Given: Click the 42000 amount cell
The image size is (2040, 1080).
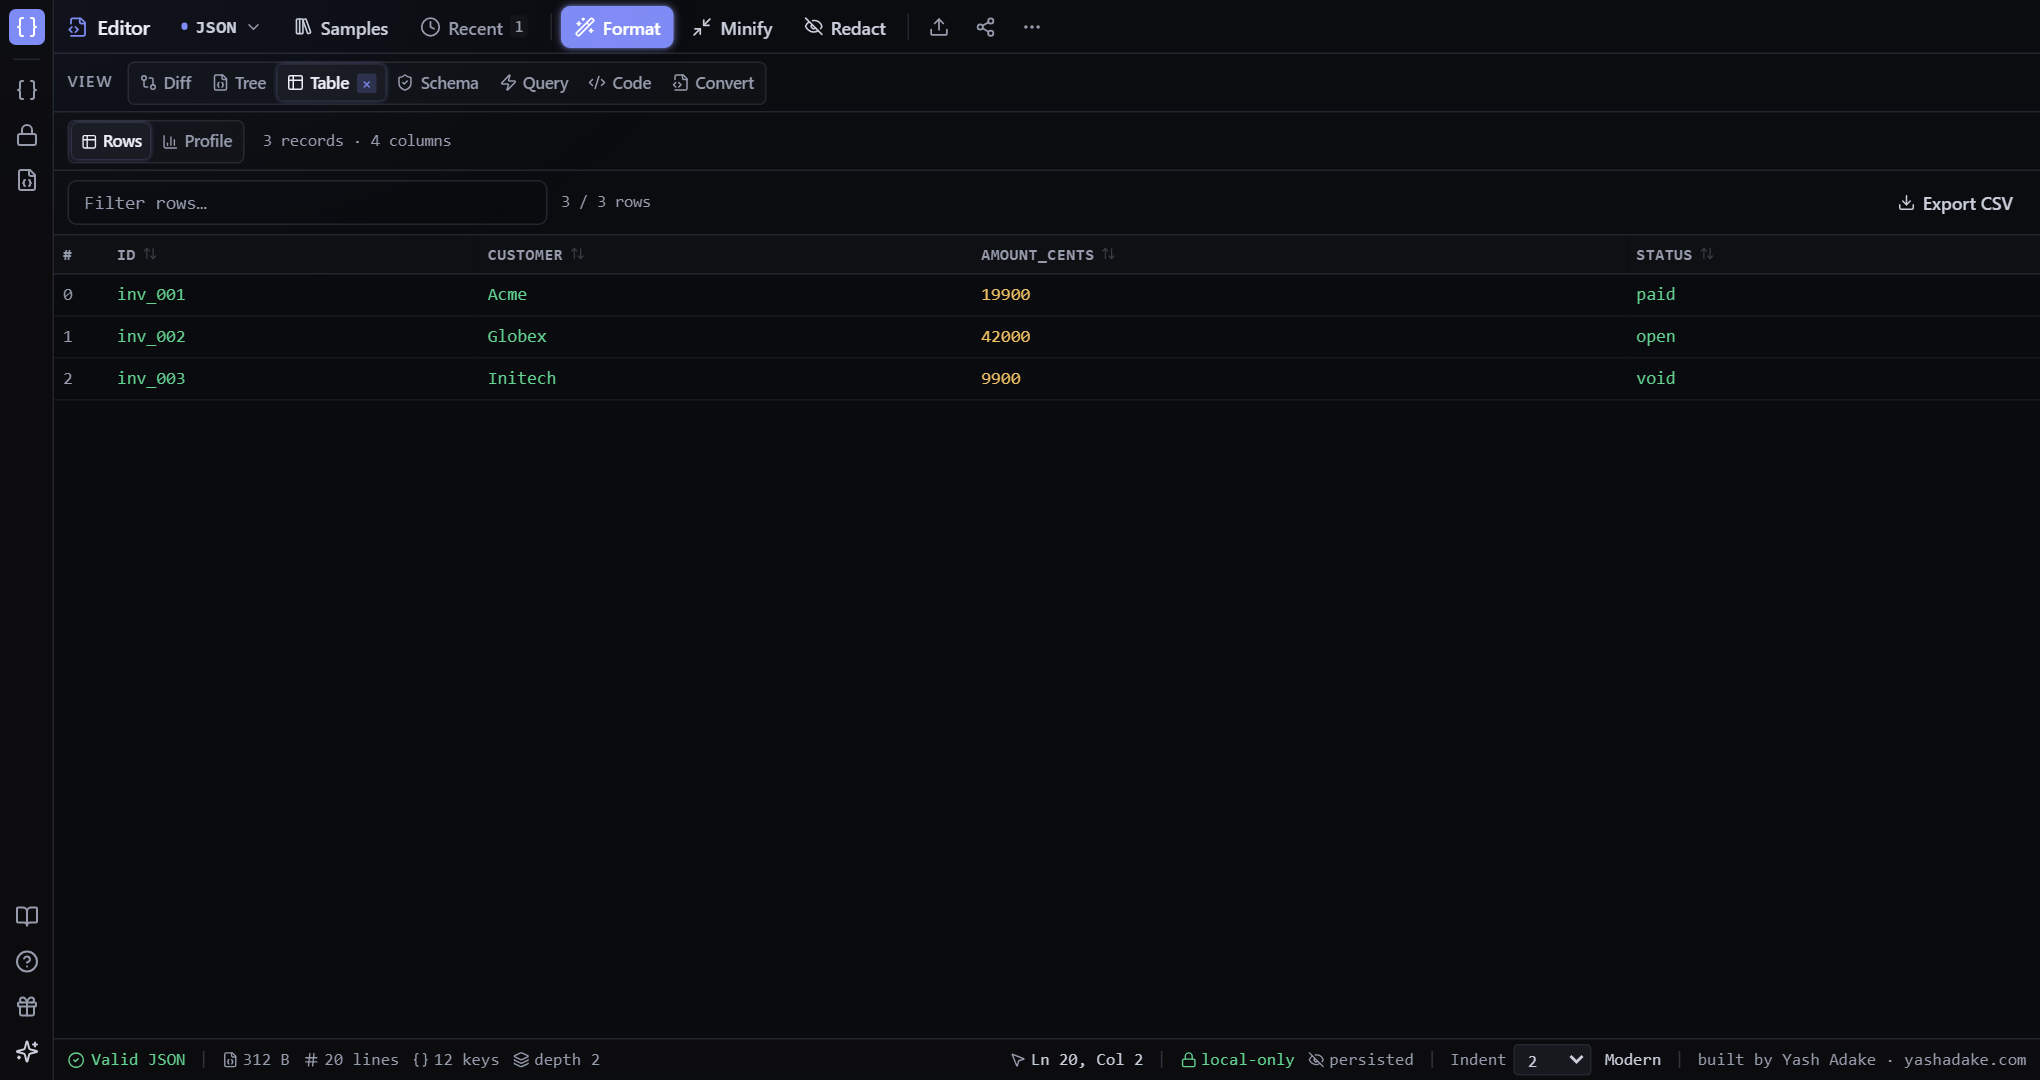Looking at the screenshot, I should click(1005, 337).
